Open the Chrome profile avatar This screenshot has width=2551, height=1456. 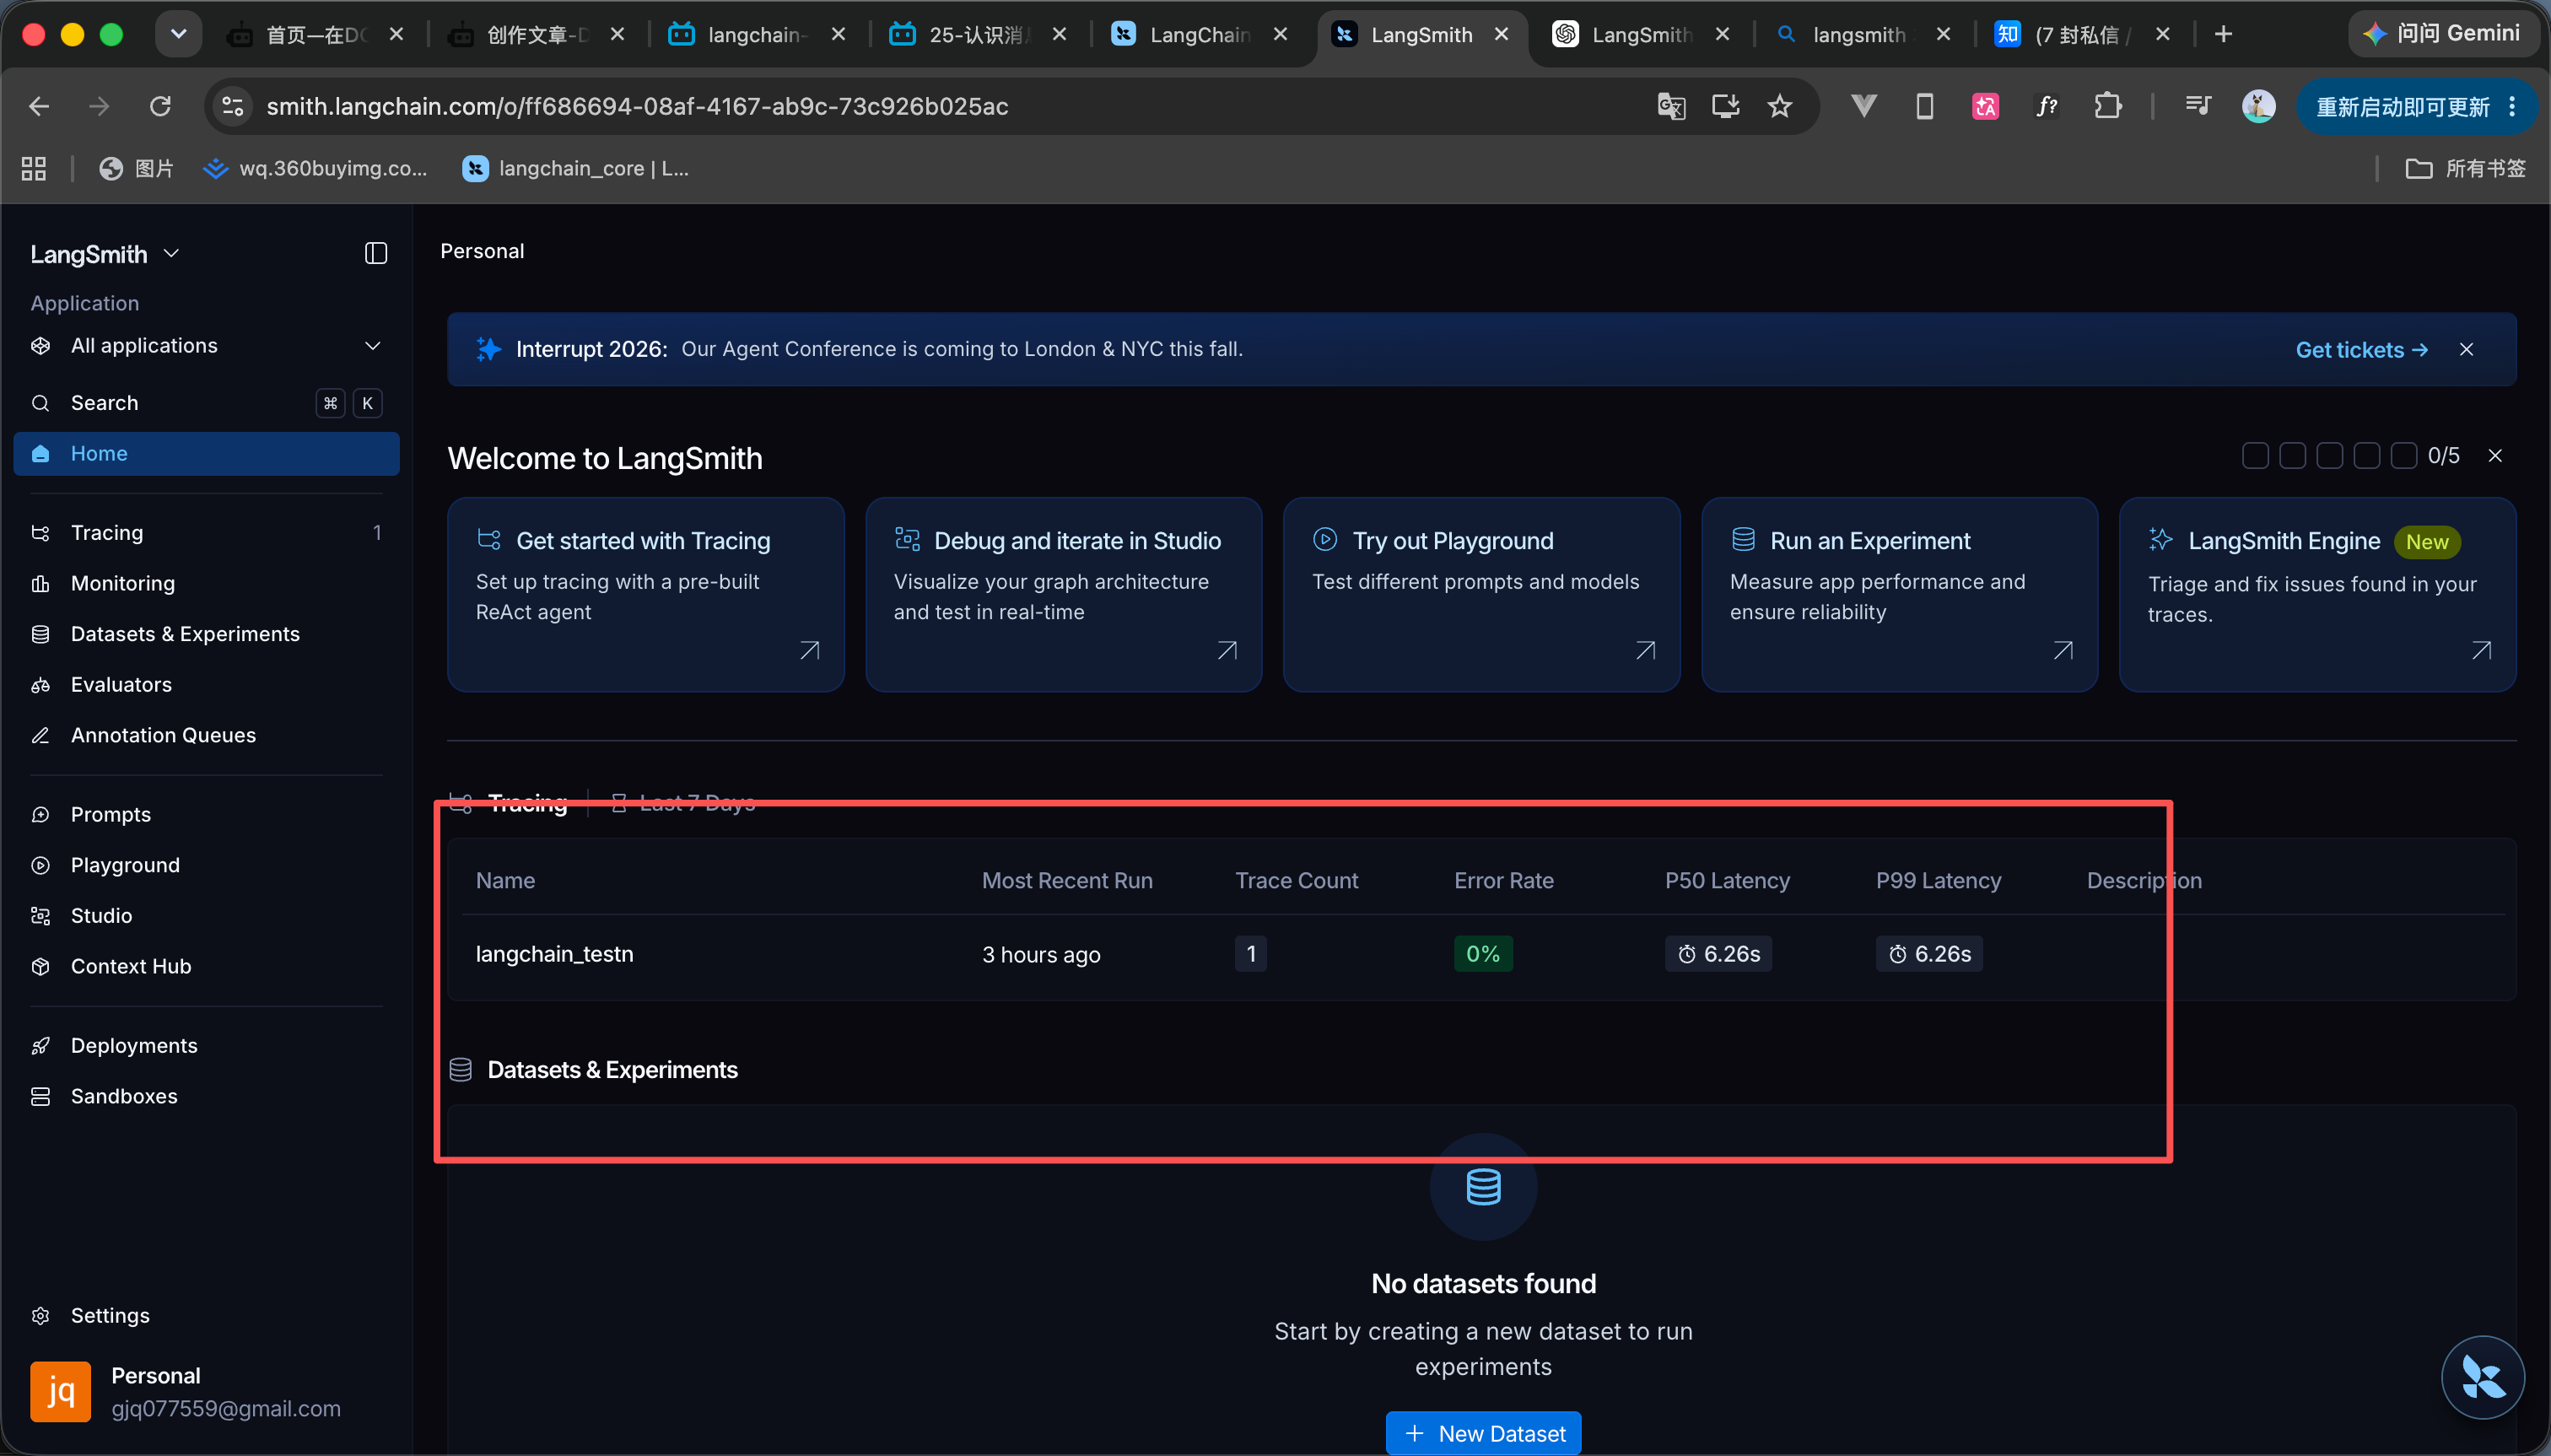click(x=2258, y=106)
